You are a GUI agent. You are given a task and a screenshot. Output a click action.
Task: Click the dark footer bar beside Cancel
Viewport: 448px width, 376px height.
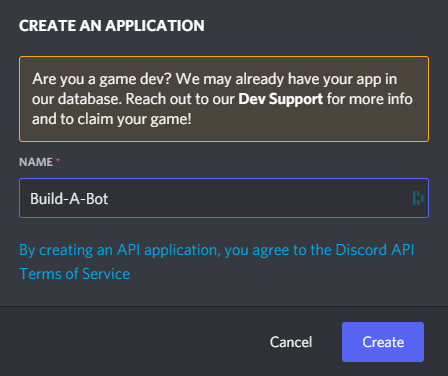coord(133,342)
